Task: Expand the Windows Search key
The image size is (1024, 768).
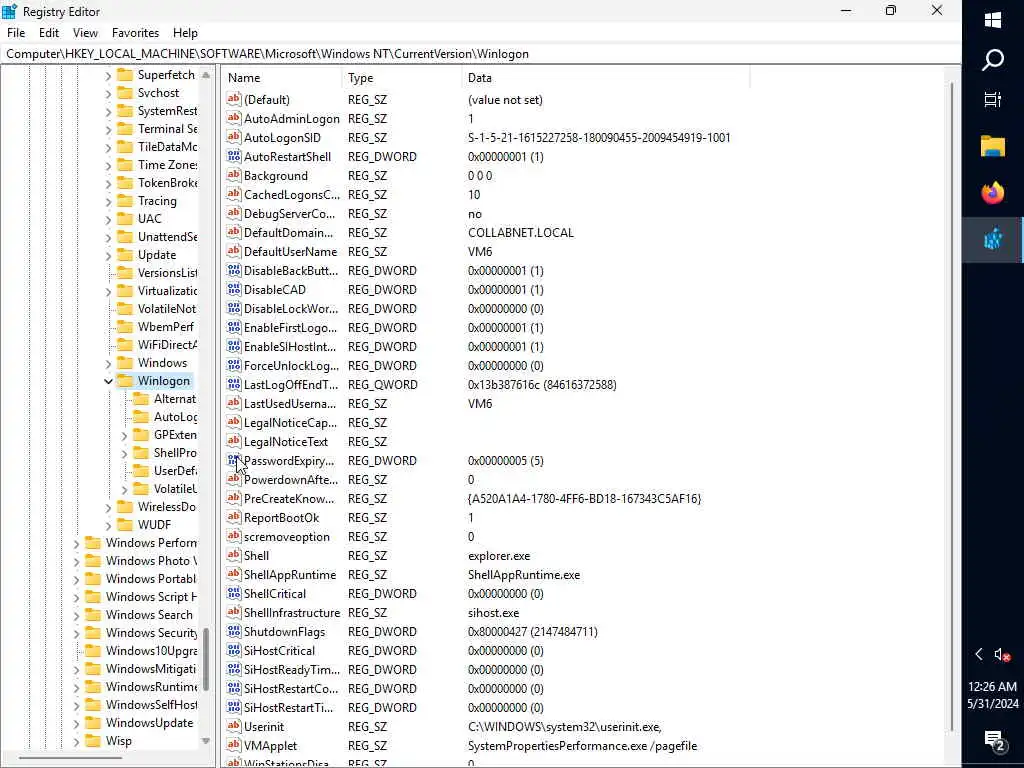Action: click(x=76, y=615)
